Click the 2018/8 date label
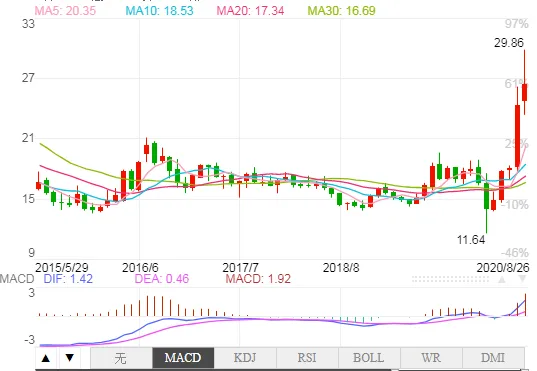Viewport: 537px width, 371px height. 341,268
